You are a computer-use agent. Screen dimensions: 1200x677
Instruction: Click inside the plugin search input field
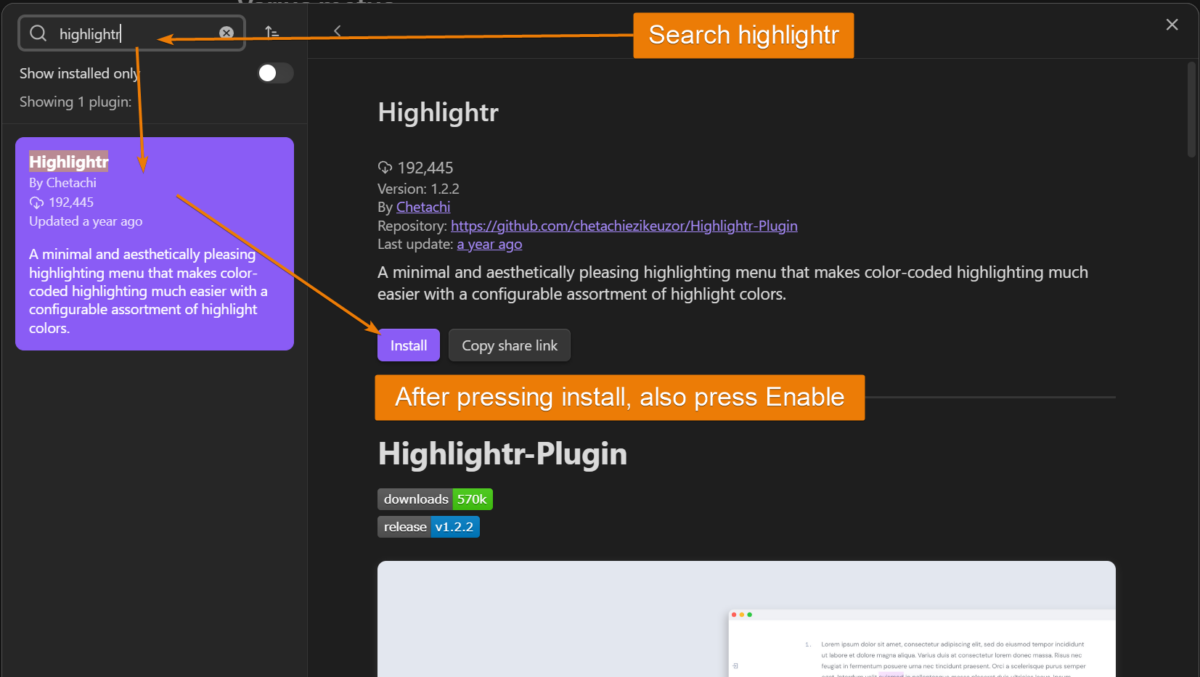[130, 32]
